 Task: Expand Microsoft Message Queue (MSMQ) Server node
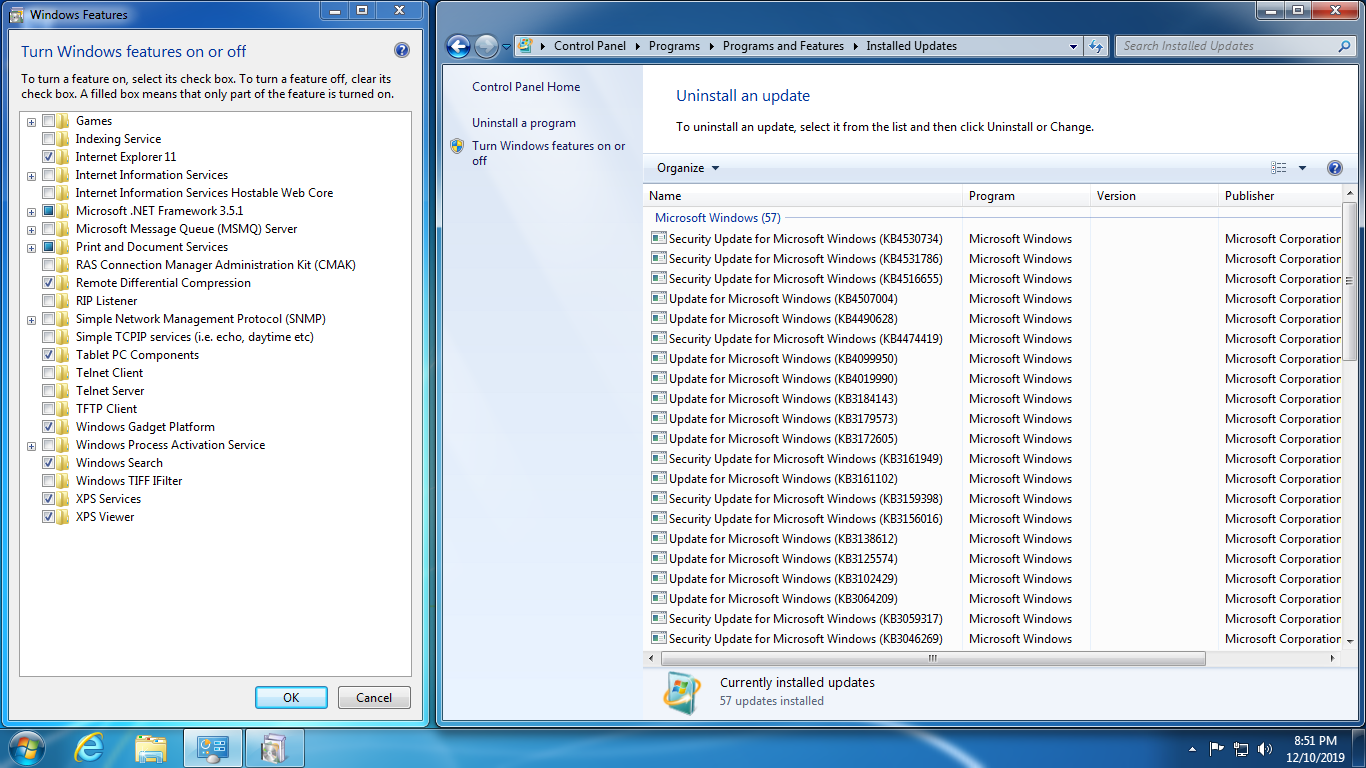(x=32, y=229)
